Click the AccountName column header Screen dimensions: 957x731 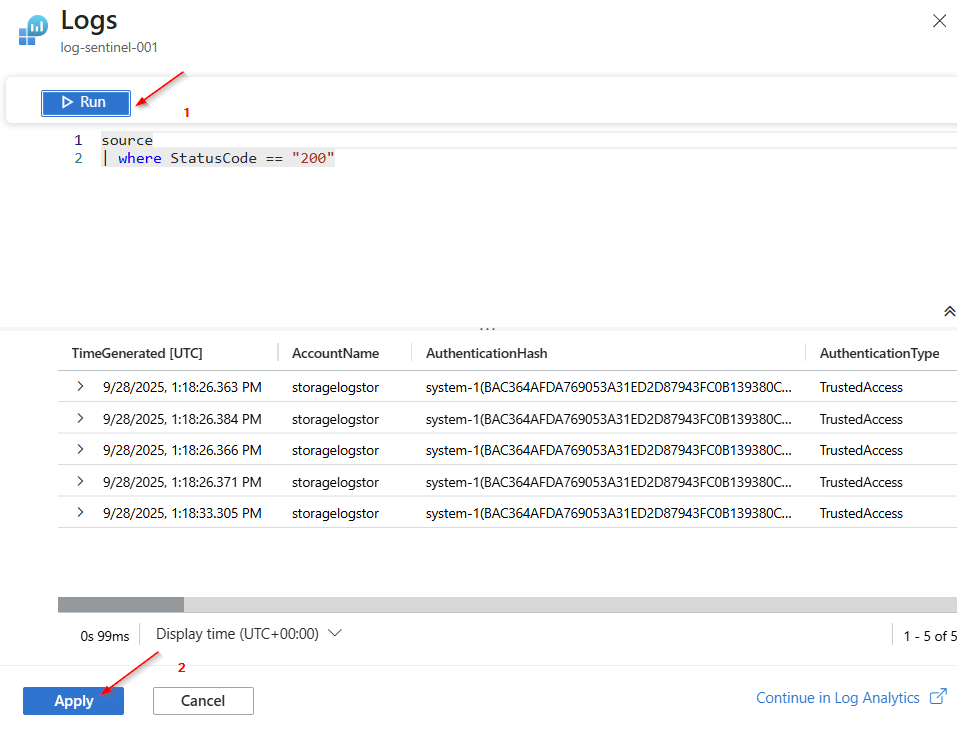(335, 353)
